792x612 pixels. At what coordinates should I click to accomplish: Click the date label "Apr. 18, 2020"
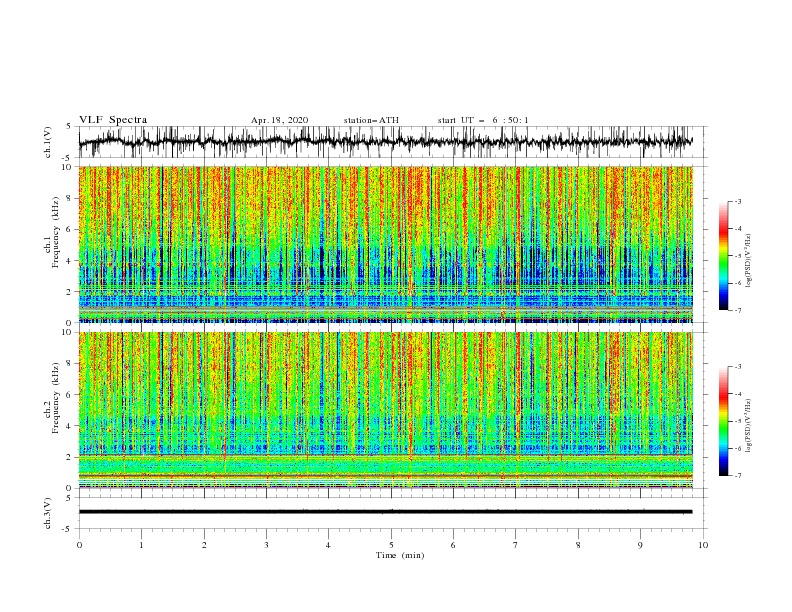click(x=279, y=120)
